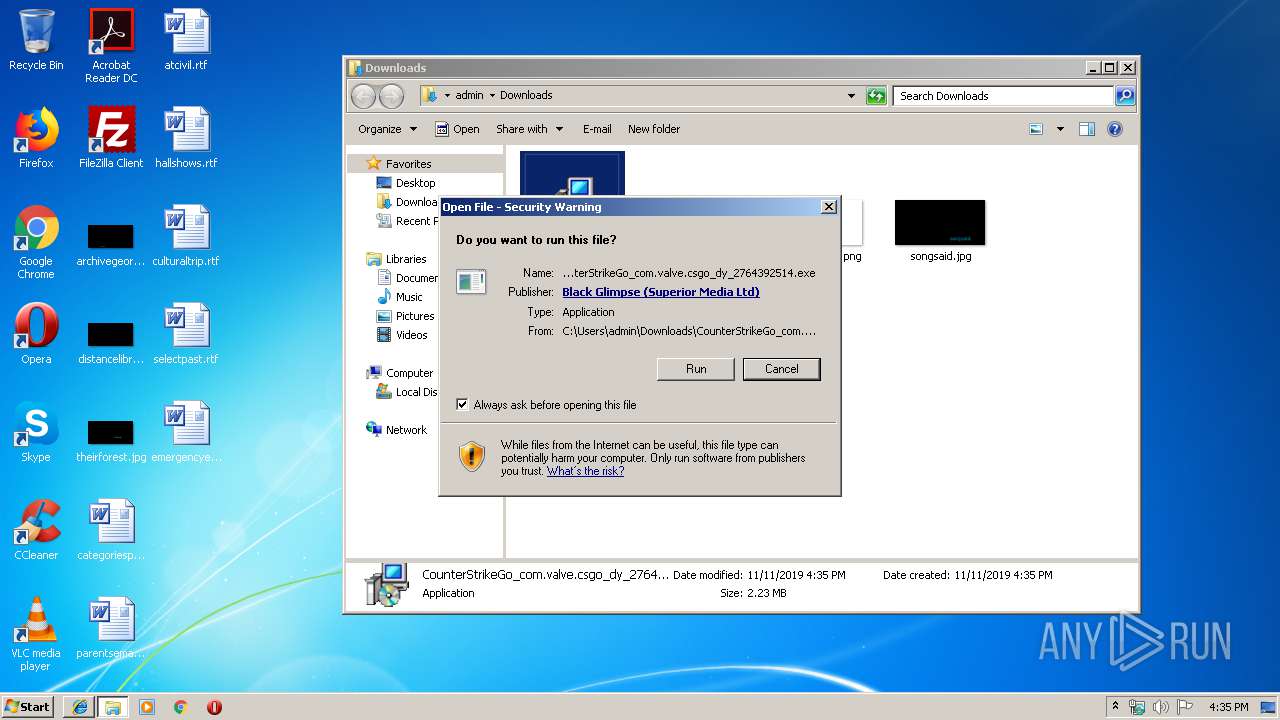Click the Downloads breadcrumb in address bar

click(526, 96)
